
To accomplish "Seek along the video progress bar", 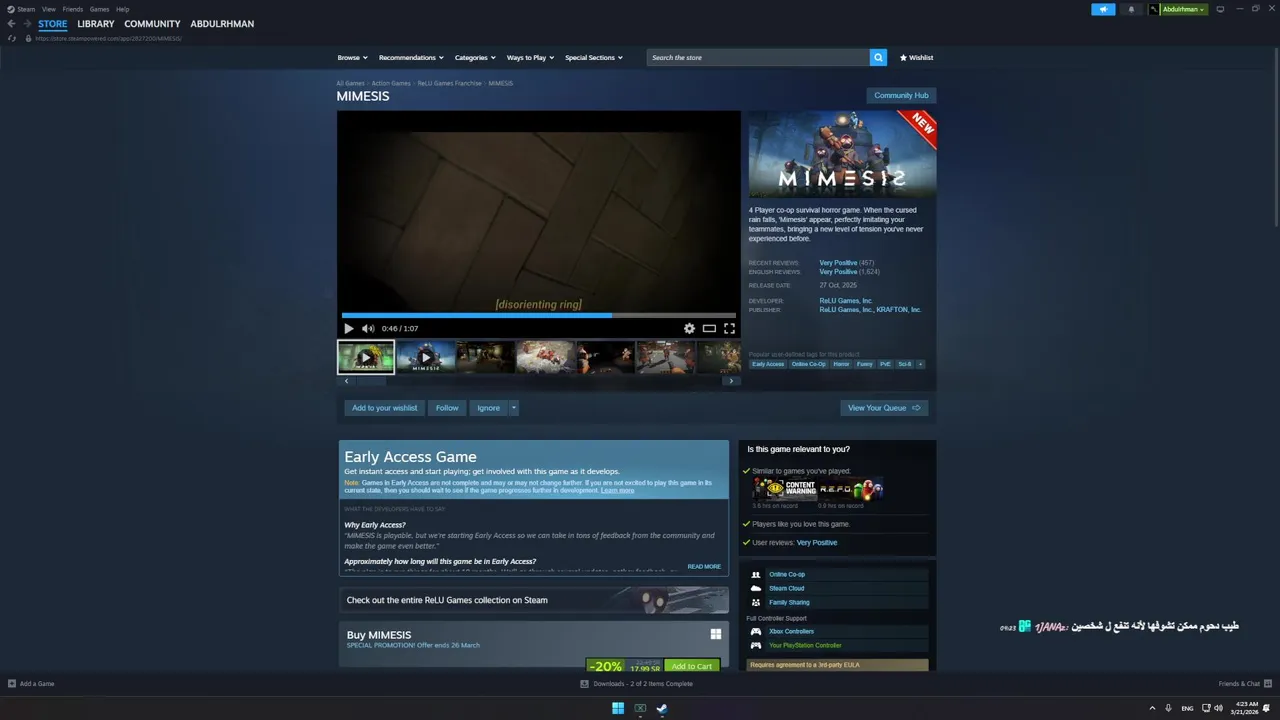I will tap(539, 315).
